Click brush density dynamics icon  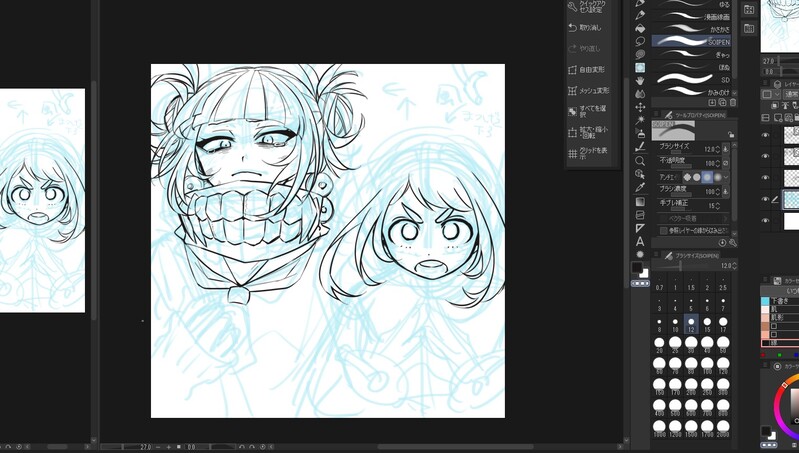726,192
